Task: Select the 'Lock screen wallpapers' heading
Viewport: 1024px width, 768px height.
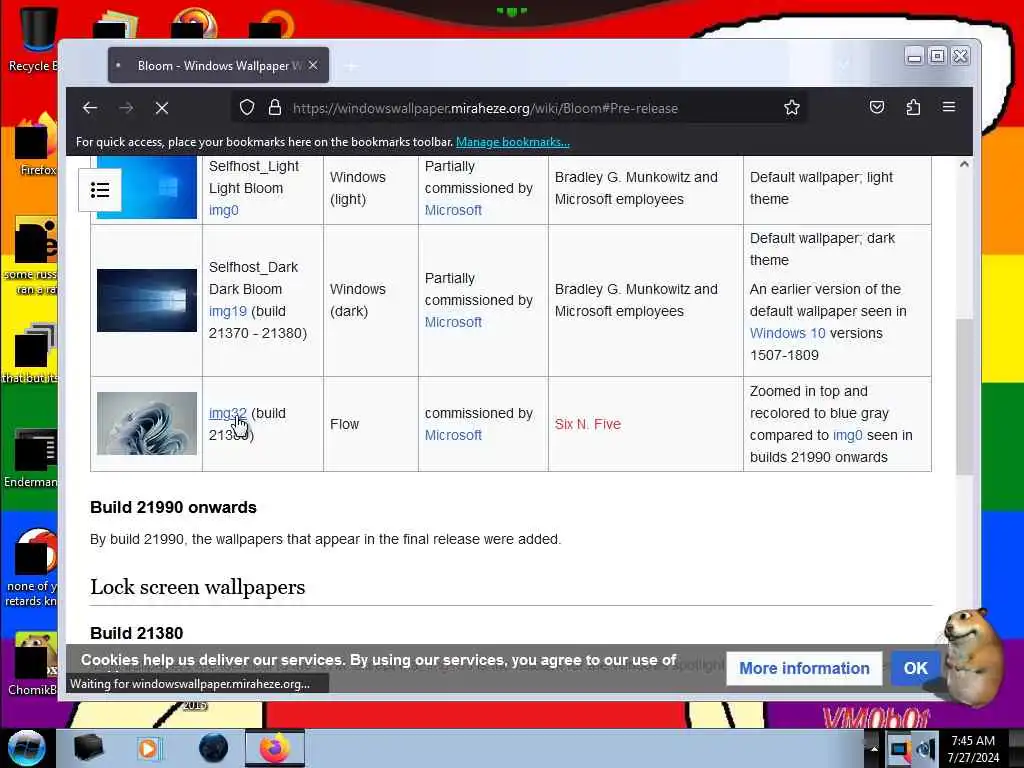Action: [x=197, y=587]
